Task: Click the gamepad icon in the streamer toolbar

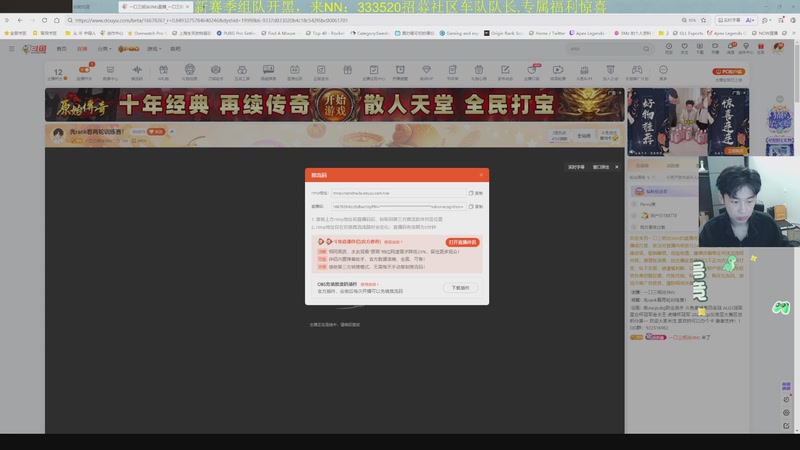Action: point(637,72)
